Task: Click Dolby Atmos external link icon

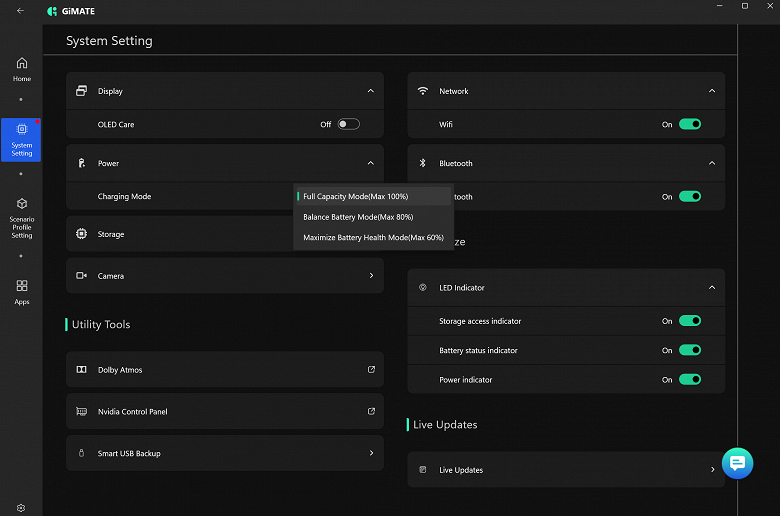Action: tap(371, 370)
